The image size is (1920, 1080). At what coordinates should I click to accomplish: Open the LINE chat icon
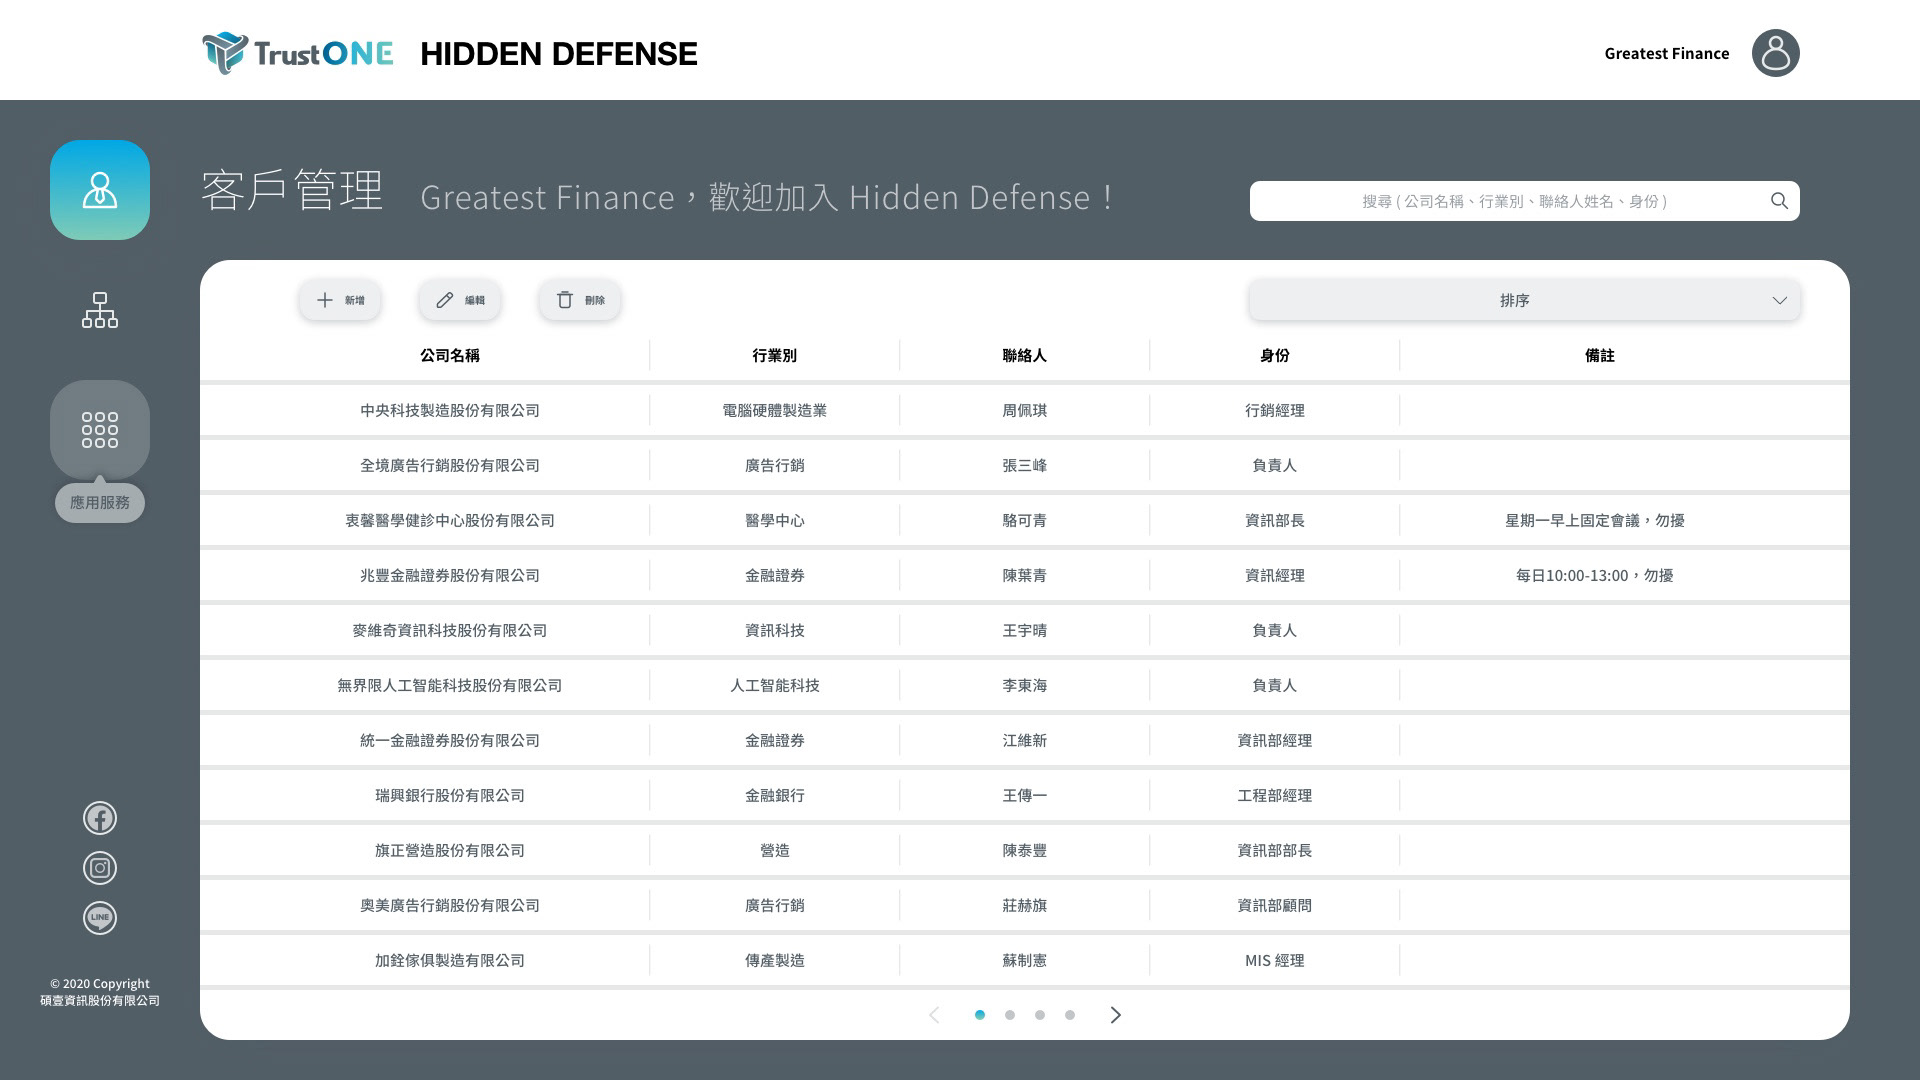coord(100,918)
